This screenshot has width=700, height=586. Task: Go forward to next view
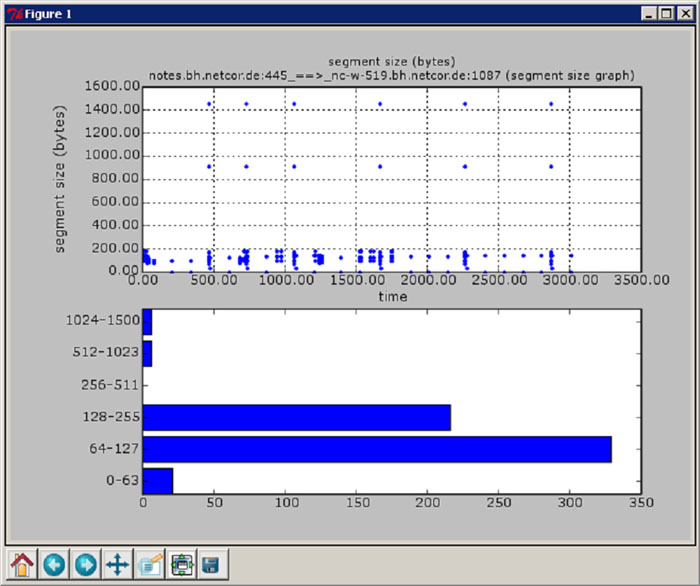coord(85,565)
